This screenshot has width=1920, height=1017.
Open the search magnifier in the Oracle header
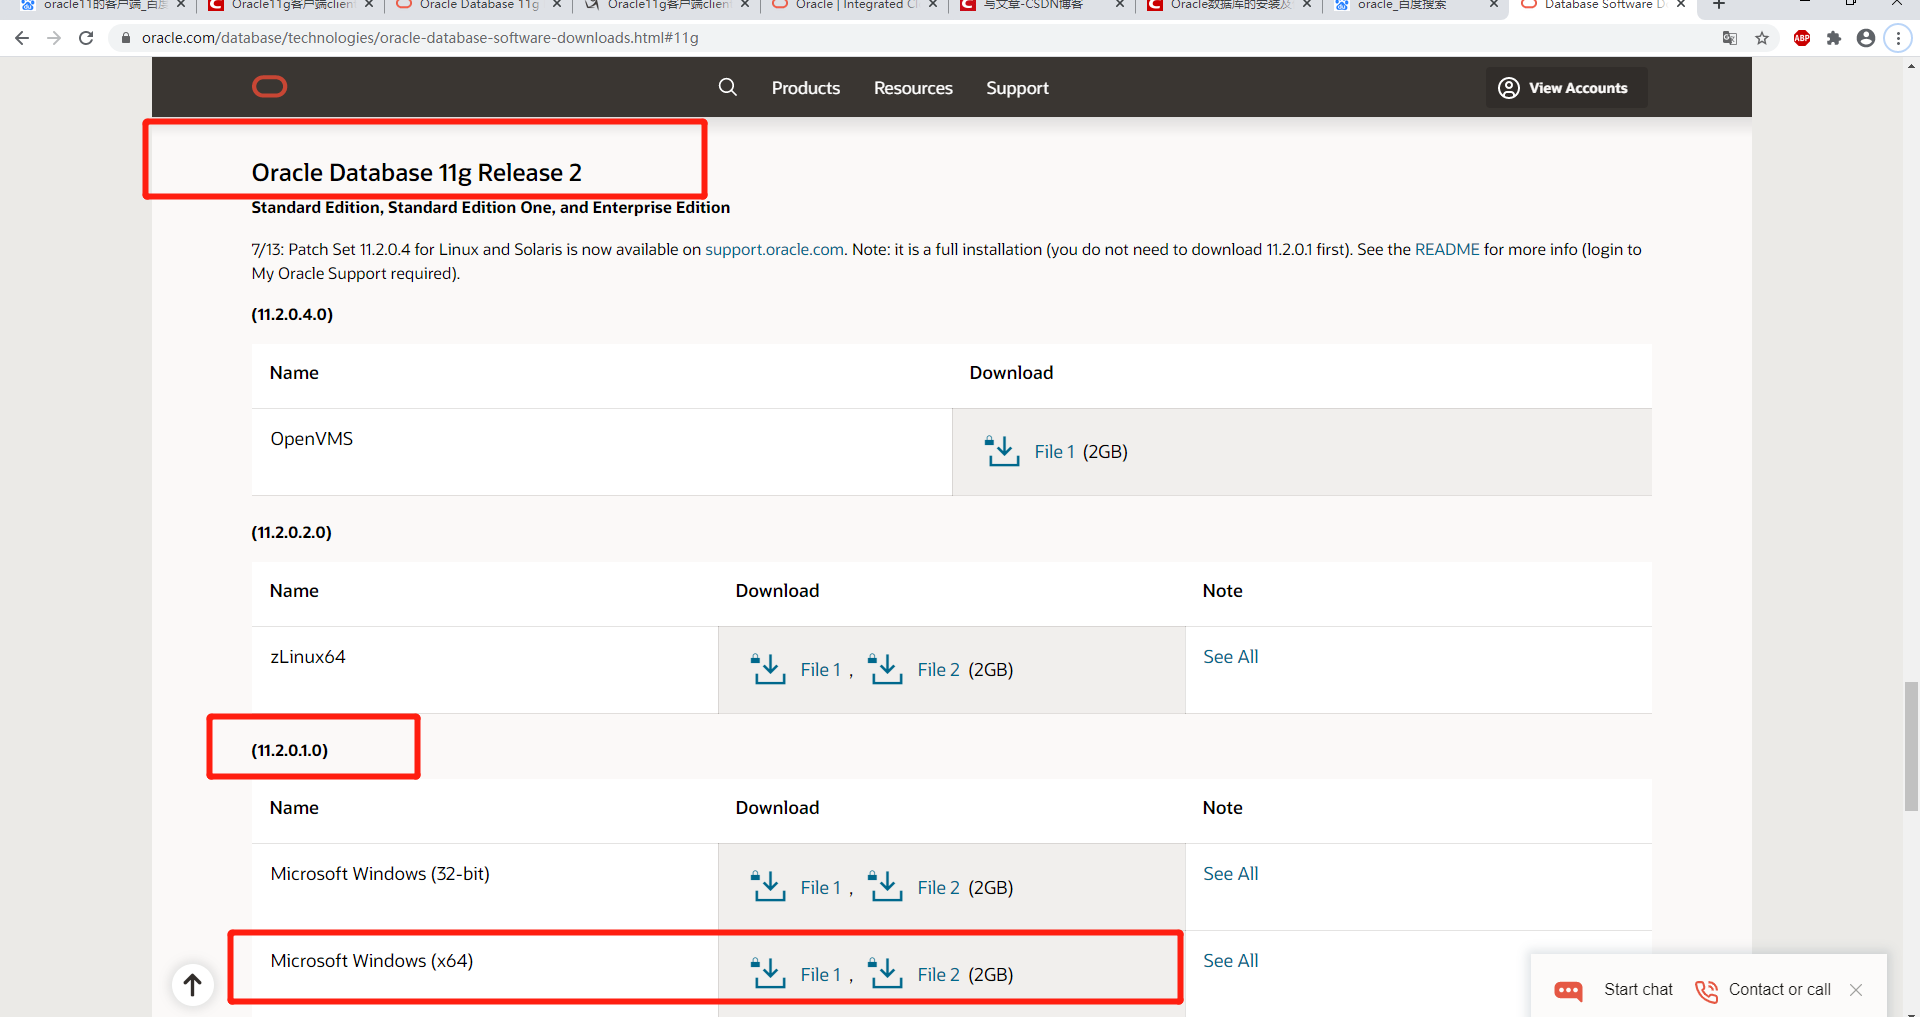point(728,87)
